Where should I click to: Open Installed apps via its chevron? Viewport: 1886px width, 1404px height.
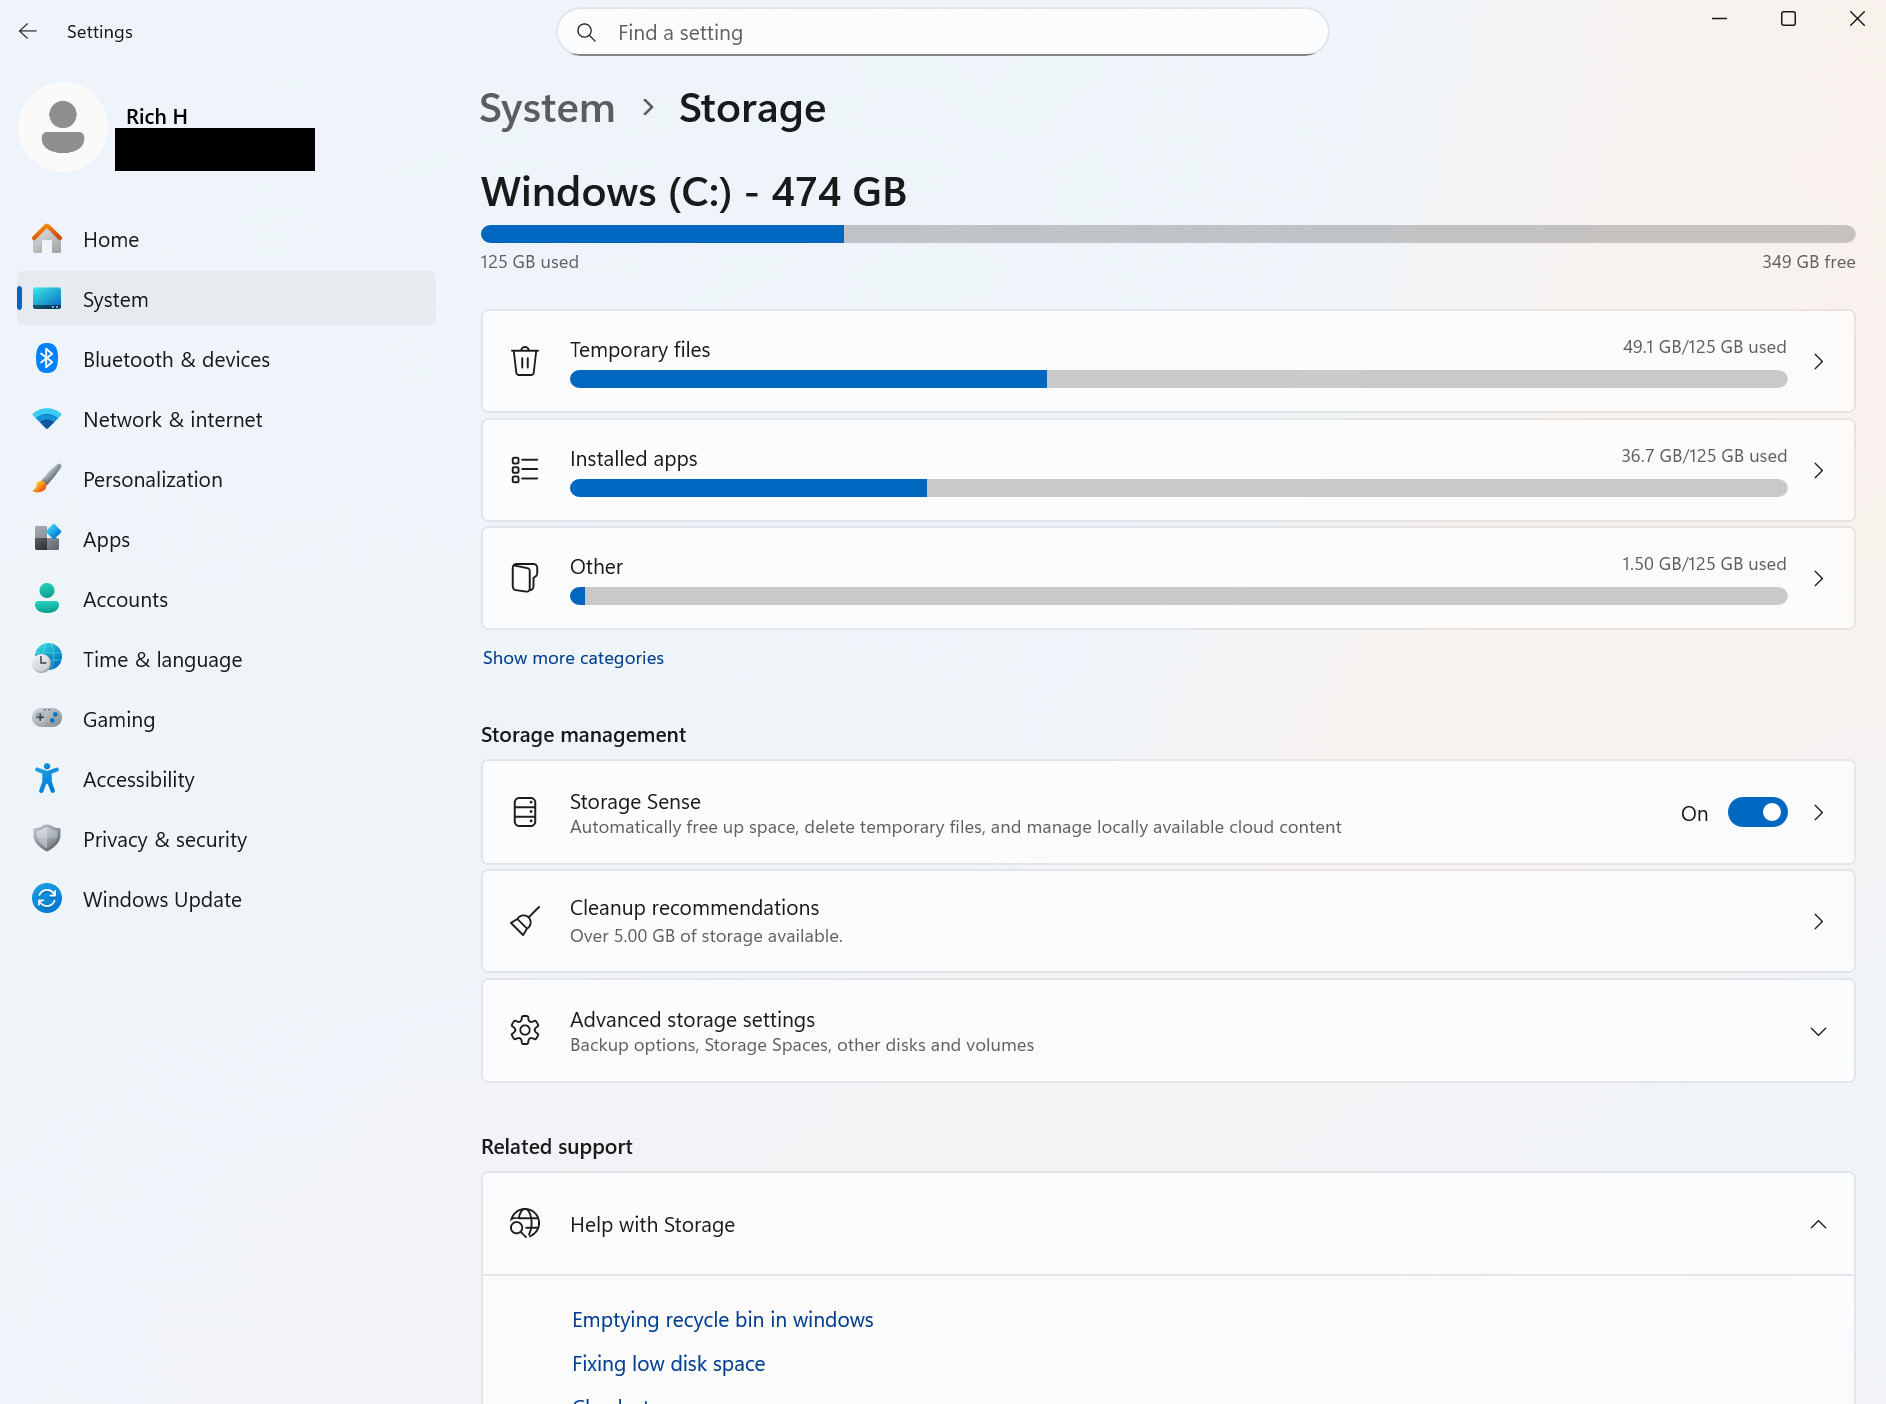click(1819, 470)
